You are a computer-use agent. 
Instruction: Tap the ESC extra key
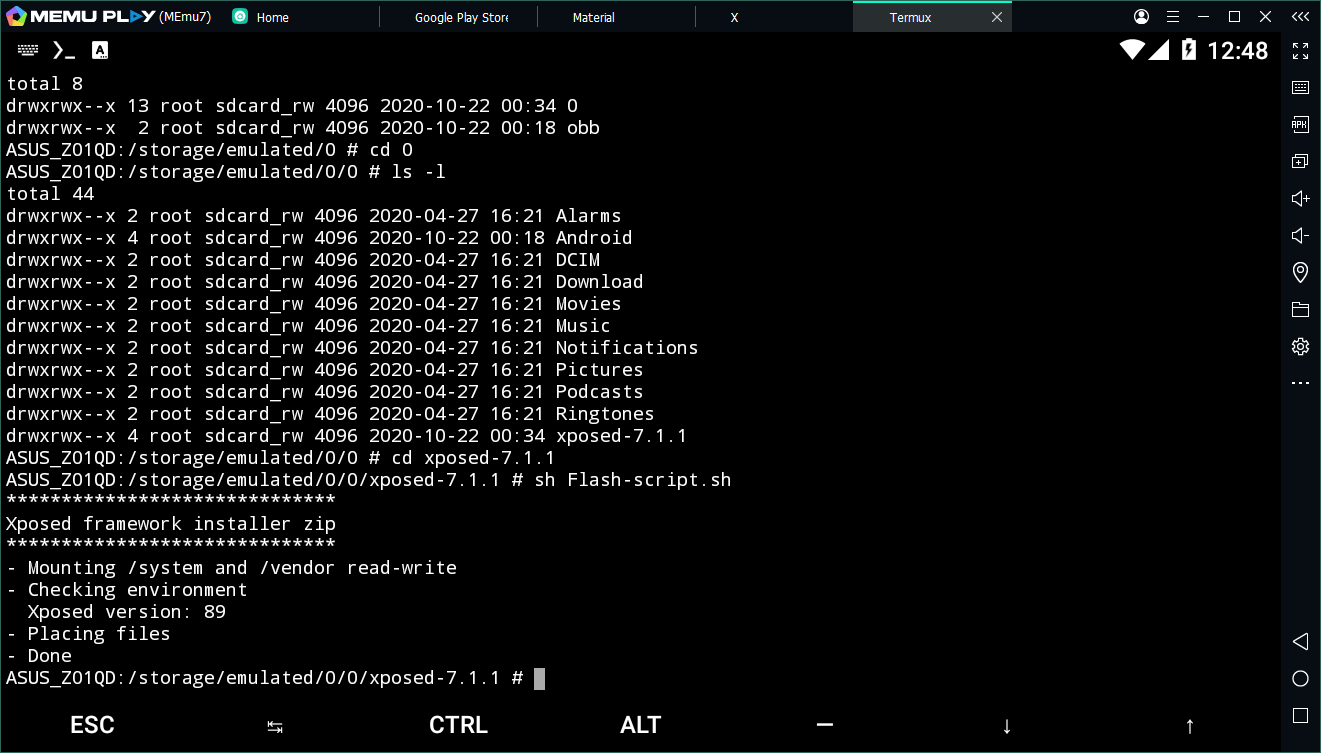[92, 725]
